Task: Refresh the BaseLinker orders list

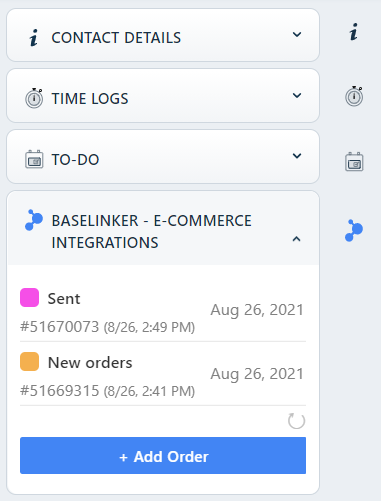Action: coord(296,421)
